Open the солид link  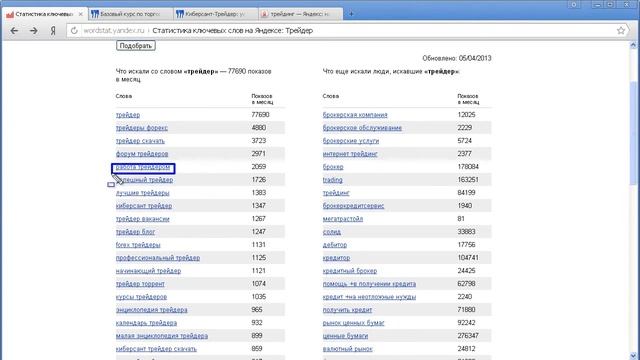[x=331, y=232]
